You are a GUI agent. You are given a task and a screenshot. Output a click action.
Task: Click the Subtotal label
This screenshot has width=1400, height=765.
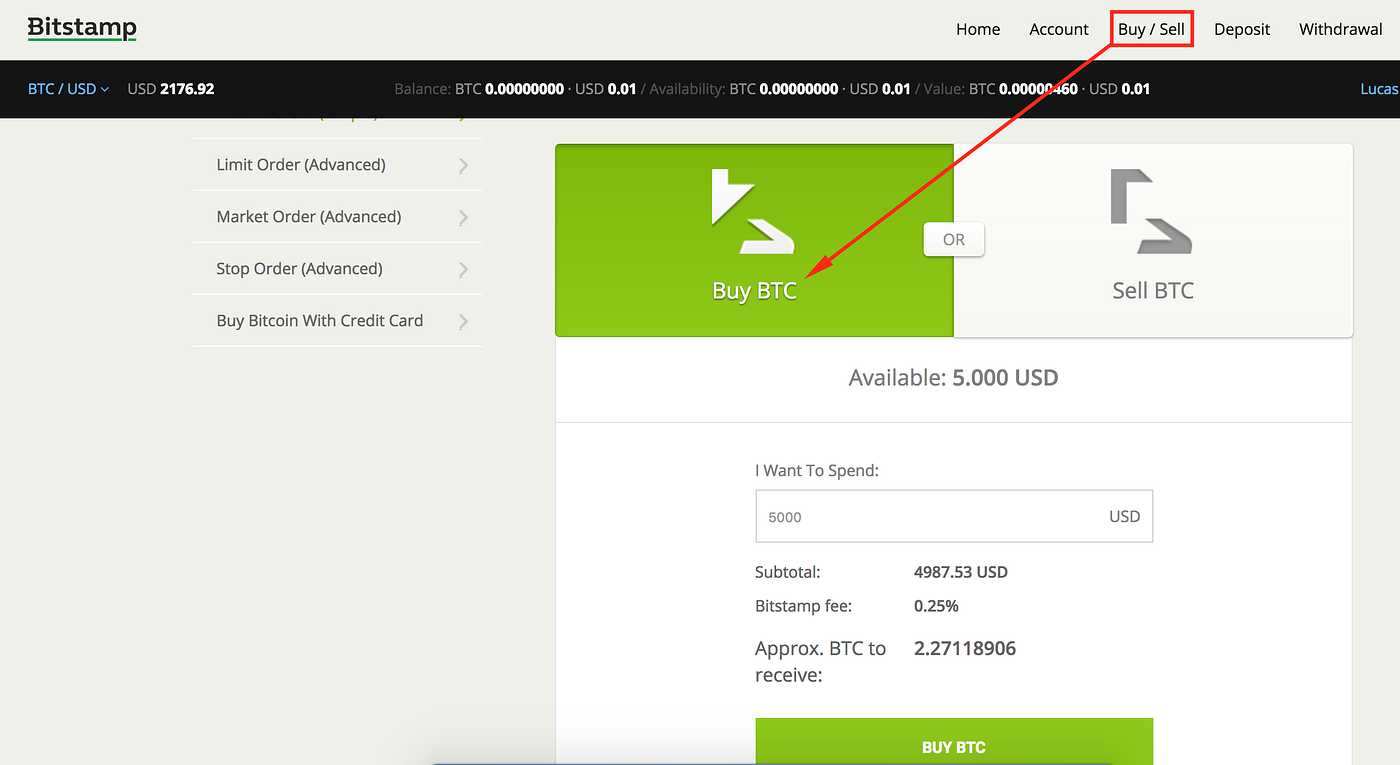click(788, 573)
